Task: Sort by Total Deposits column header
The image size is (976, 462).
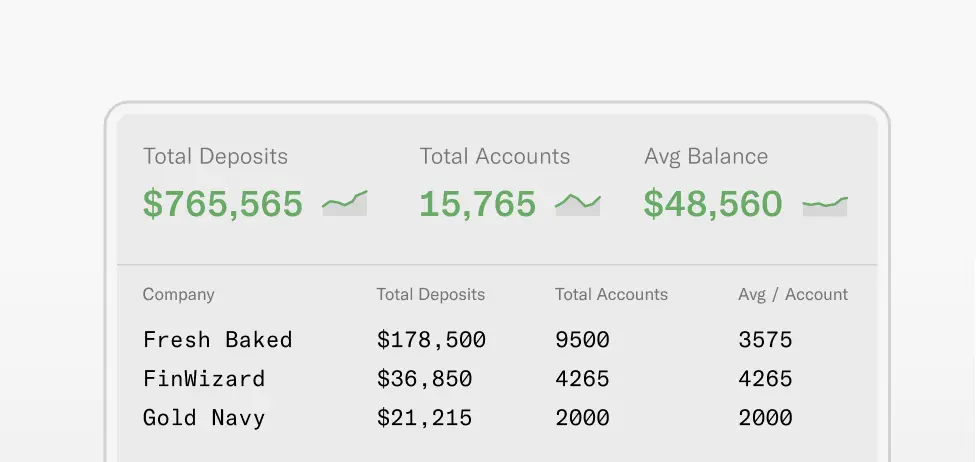Action: coord(431,294)
